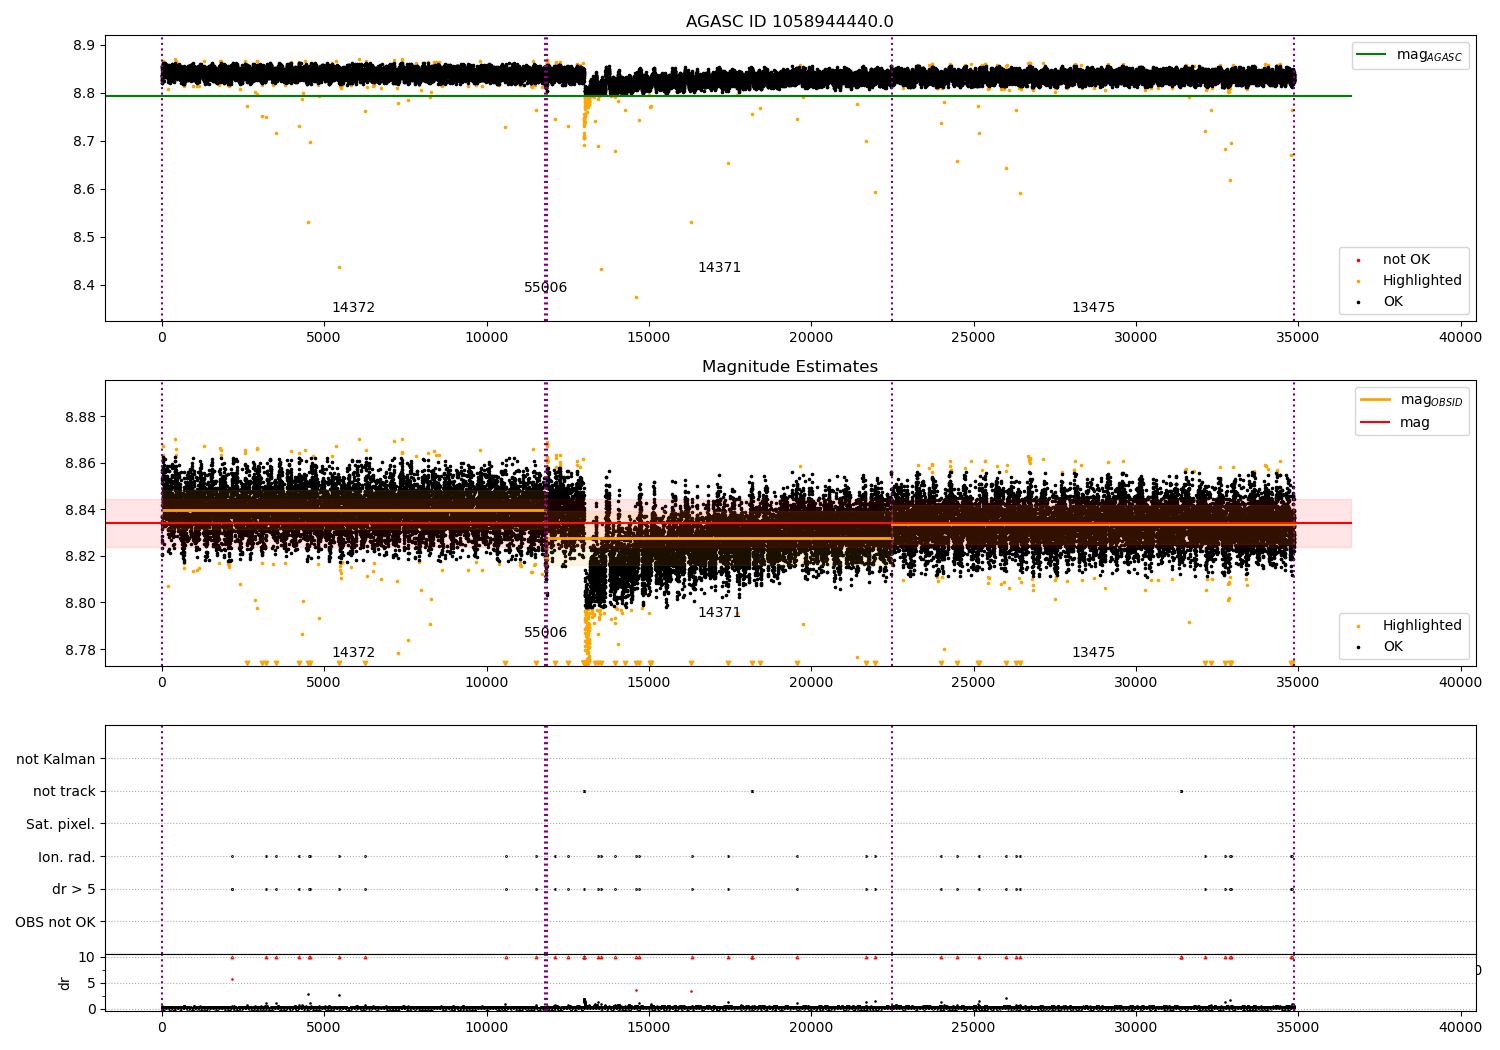Screen dimensions: 1500x1050
Task: Click obsid label 14372 in Magnitude Estimates plot
Action: coord(353,653)
